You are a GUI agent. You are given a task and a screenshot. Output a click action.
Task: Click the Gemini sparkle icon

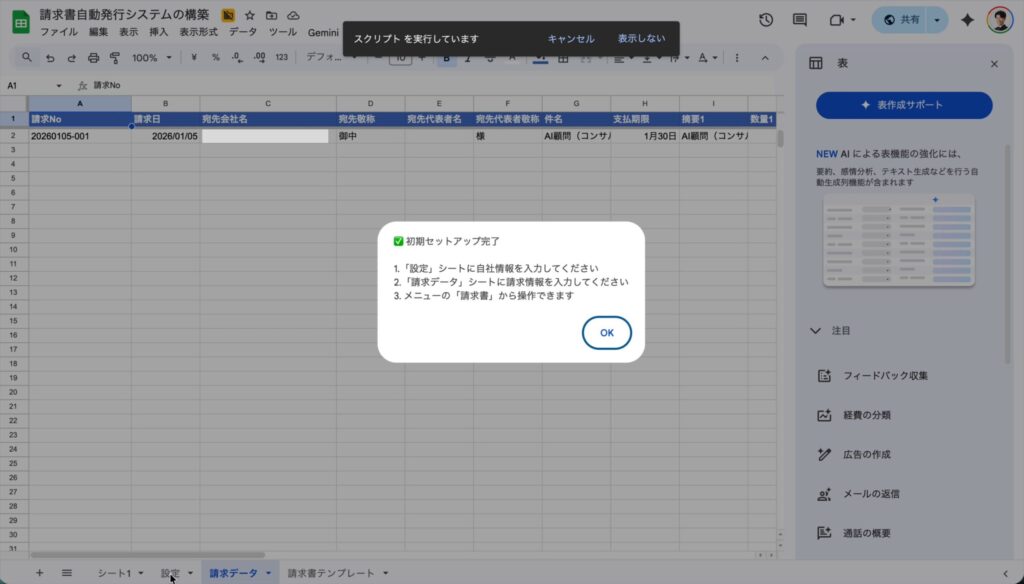click(x=967, y=19)
